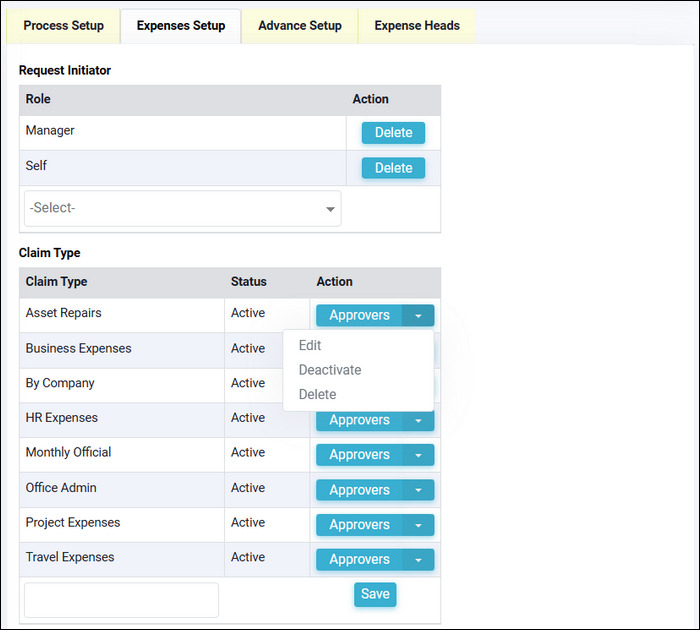Click Approvers for Monthly Official
The image size is (700, 630).
coord(359,455)
